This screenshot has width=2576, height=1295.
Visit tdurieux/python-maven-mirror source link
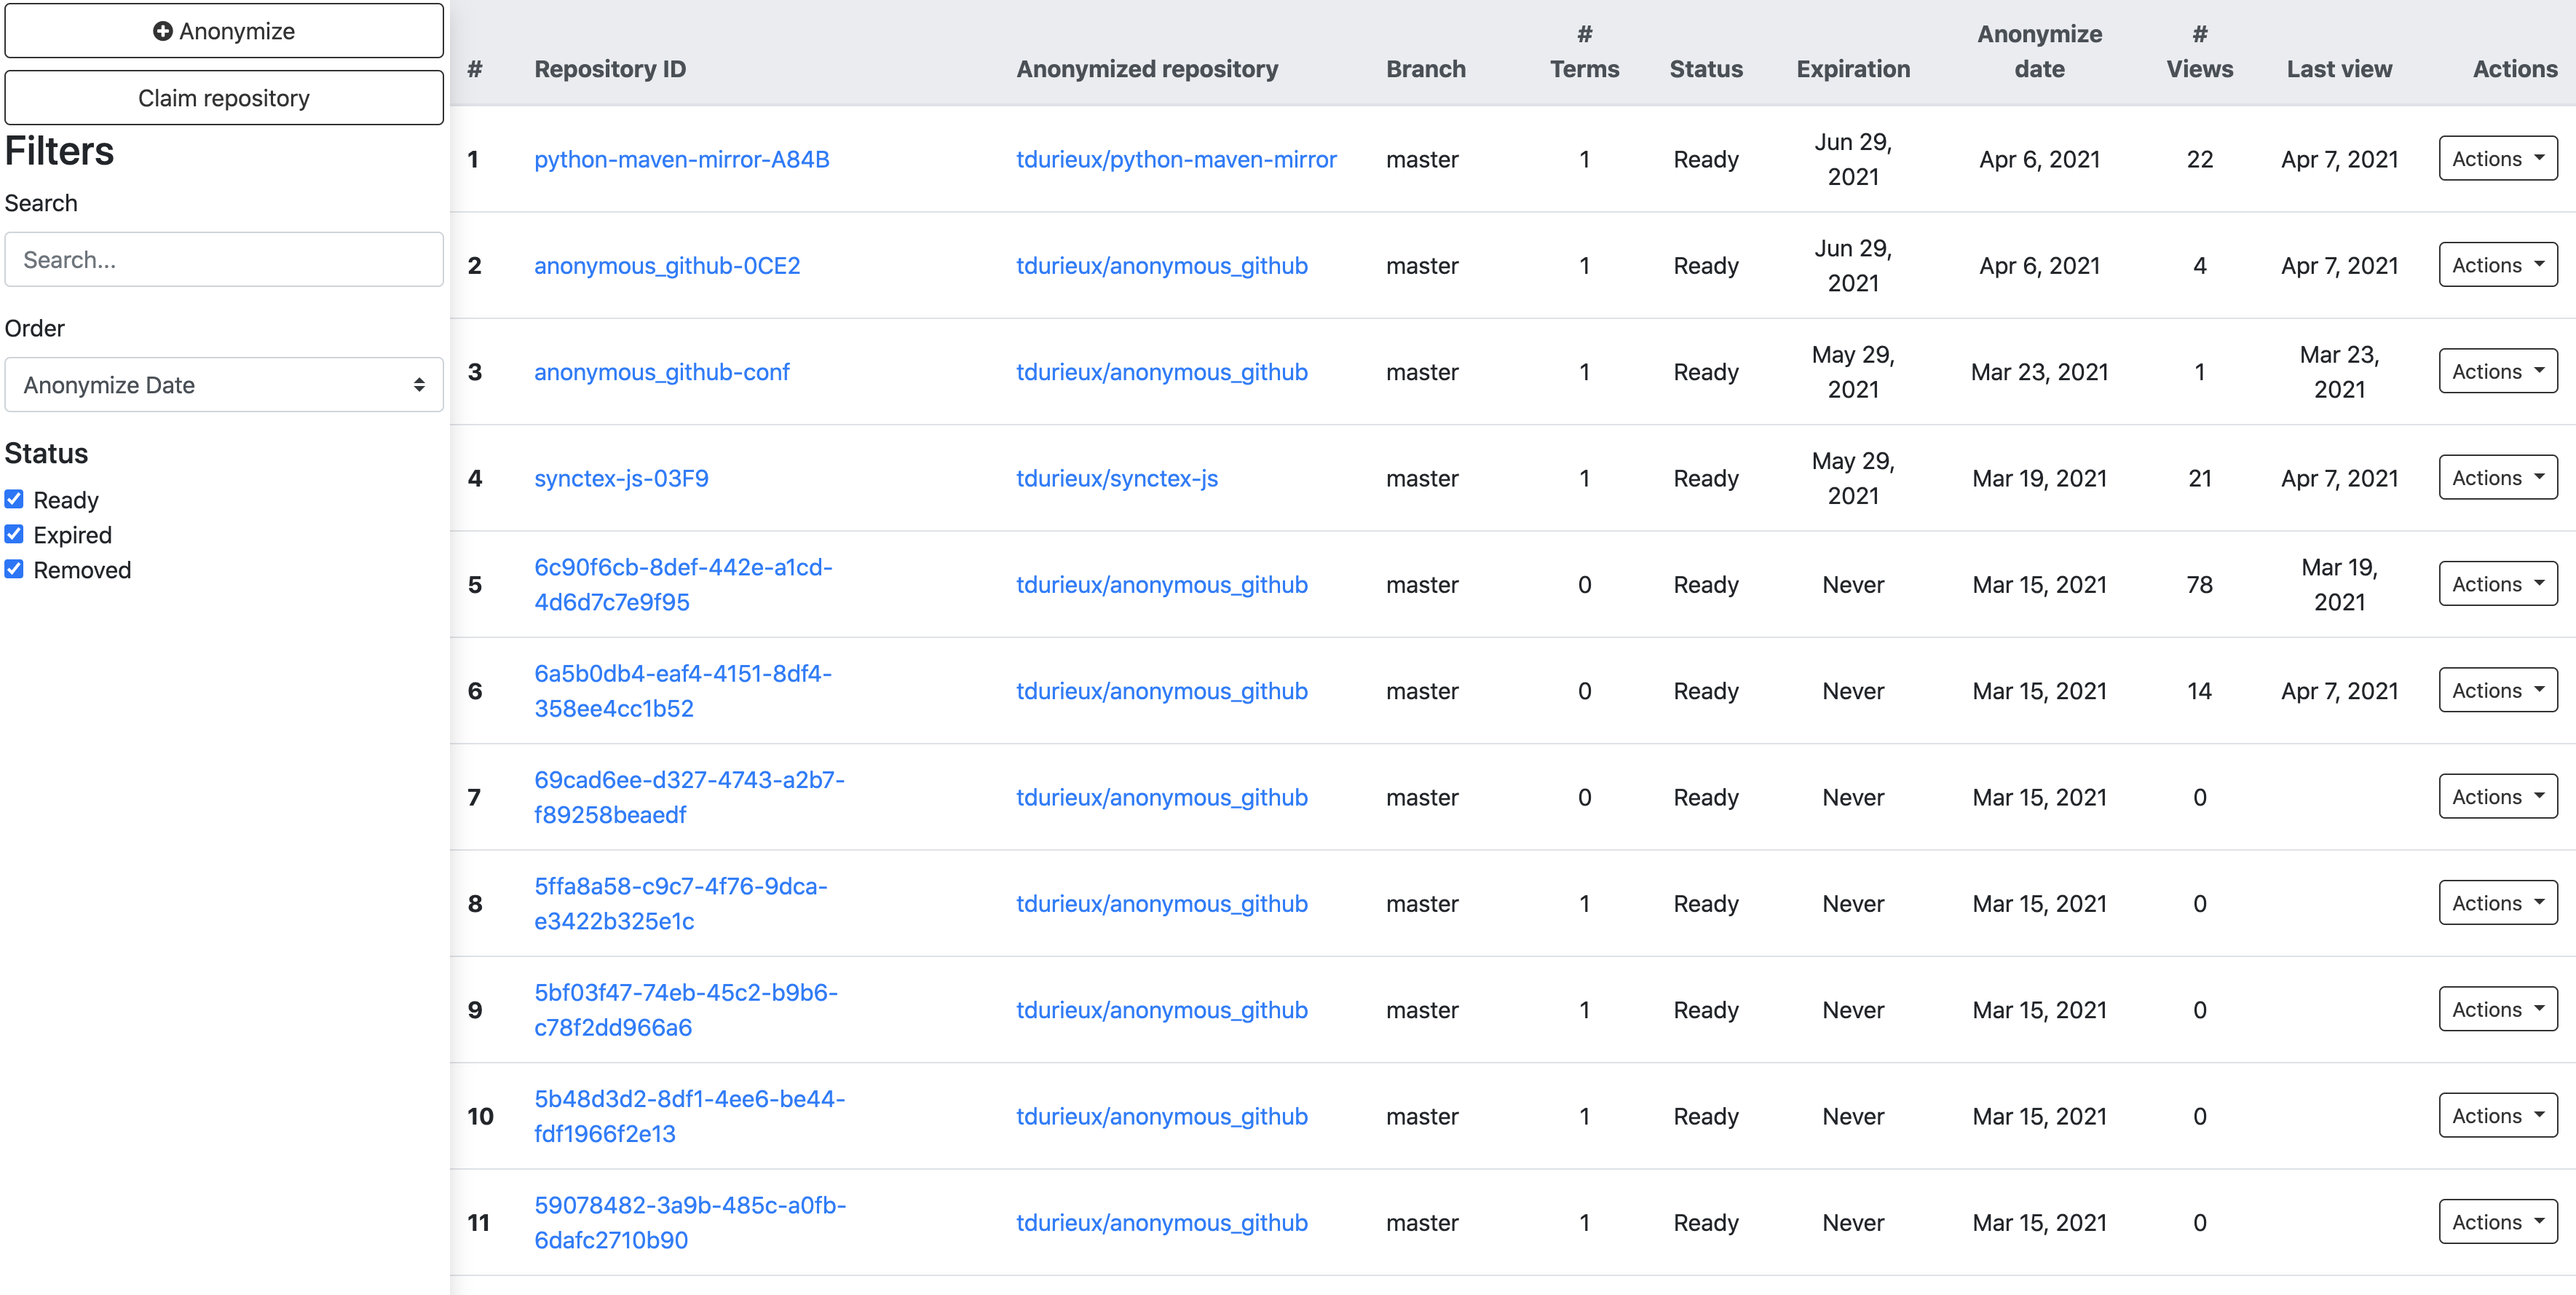click(1176, 159)
